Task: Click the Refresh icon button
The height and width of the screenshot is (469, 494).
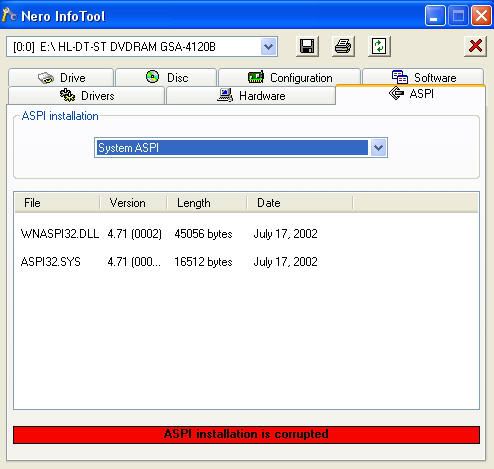Action: (379, 46)
